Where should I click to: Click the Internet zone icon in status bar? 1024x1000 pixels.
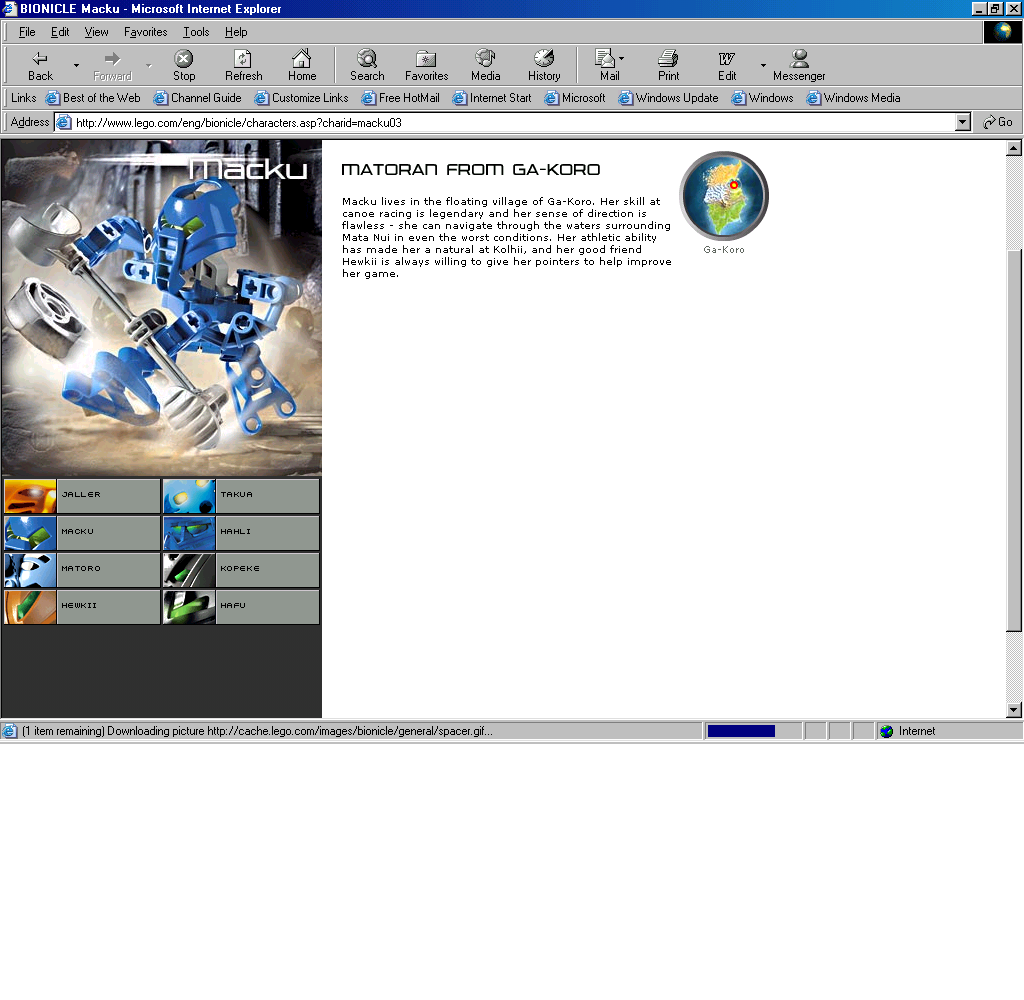[886, 732]
